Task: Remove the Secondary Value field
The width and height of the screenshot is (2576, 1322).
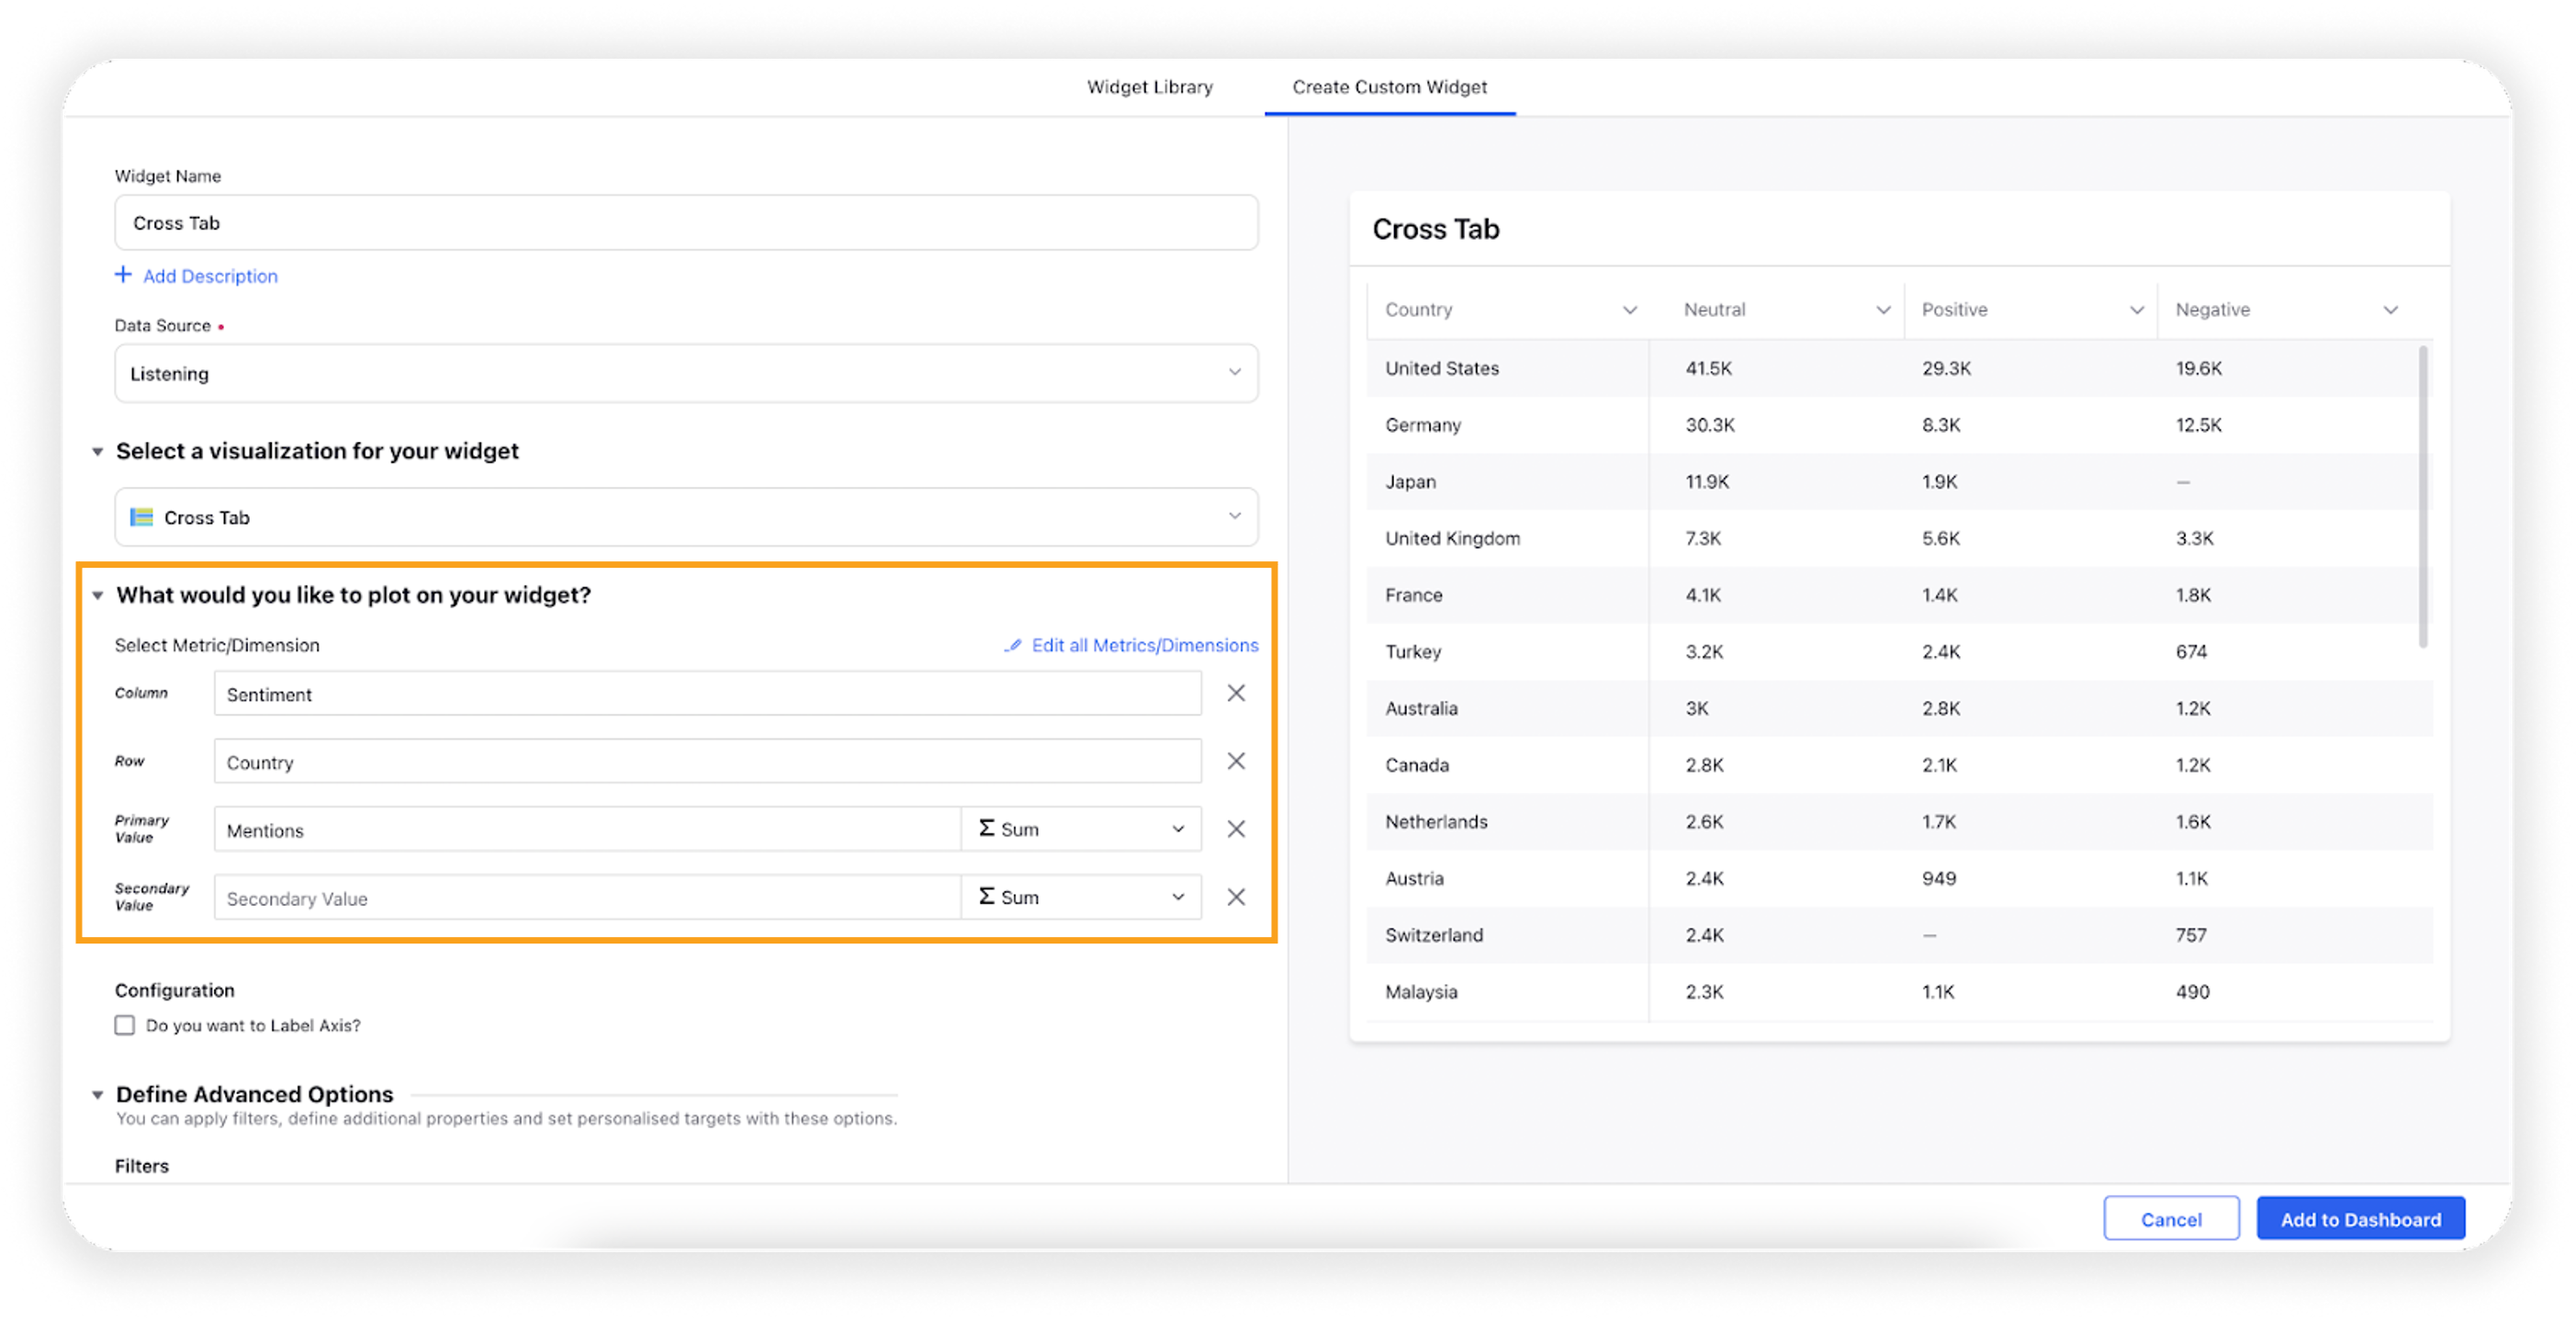Action: [1236, 897]
